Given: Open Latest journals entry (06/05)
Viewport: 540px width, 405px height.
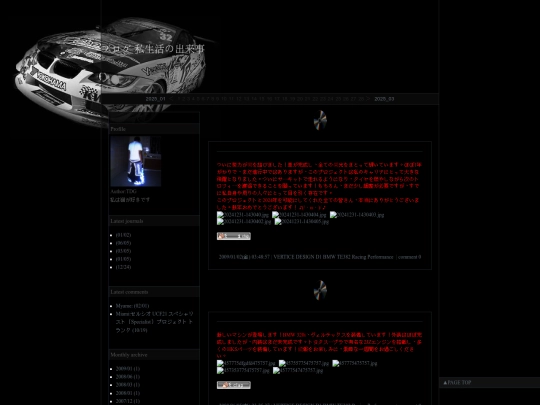Looking at the screenshot, I should [123, 243].
